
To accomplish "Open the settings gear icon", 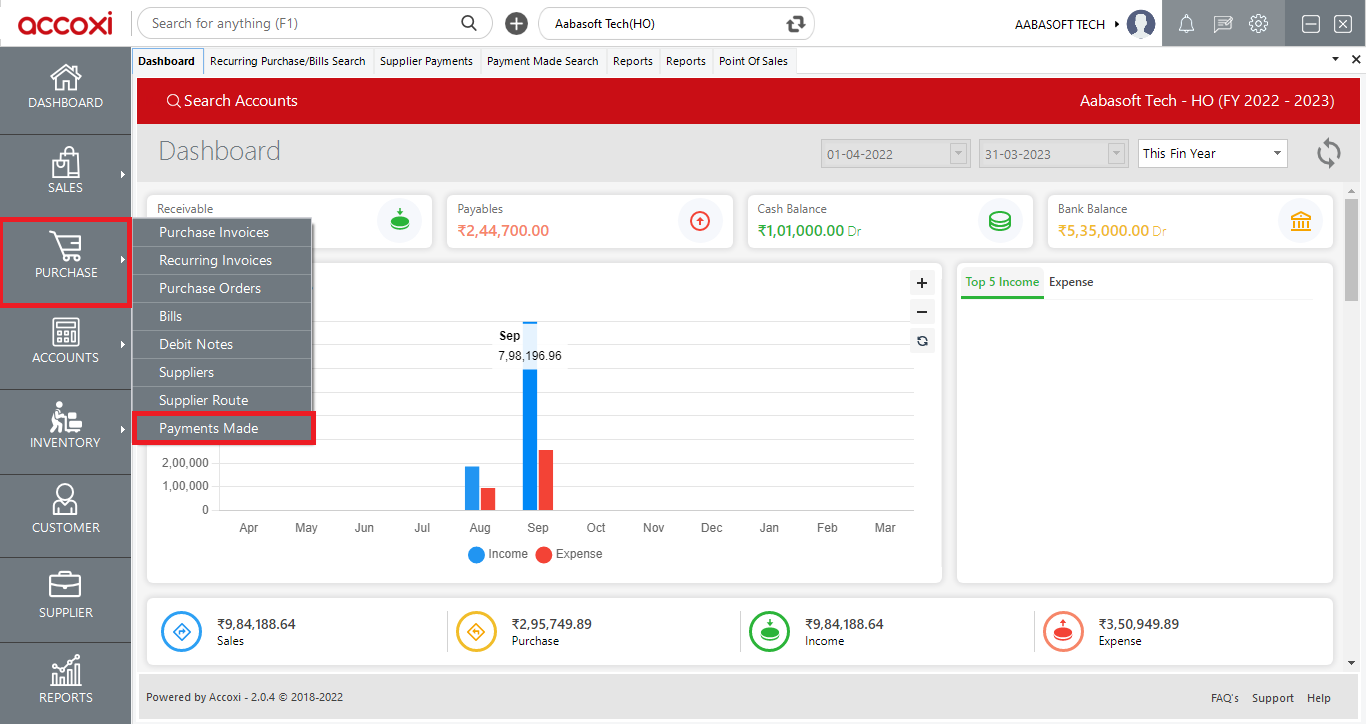I will click(1259, 24).
